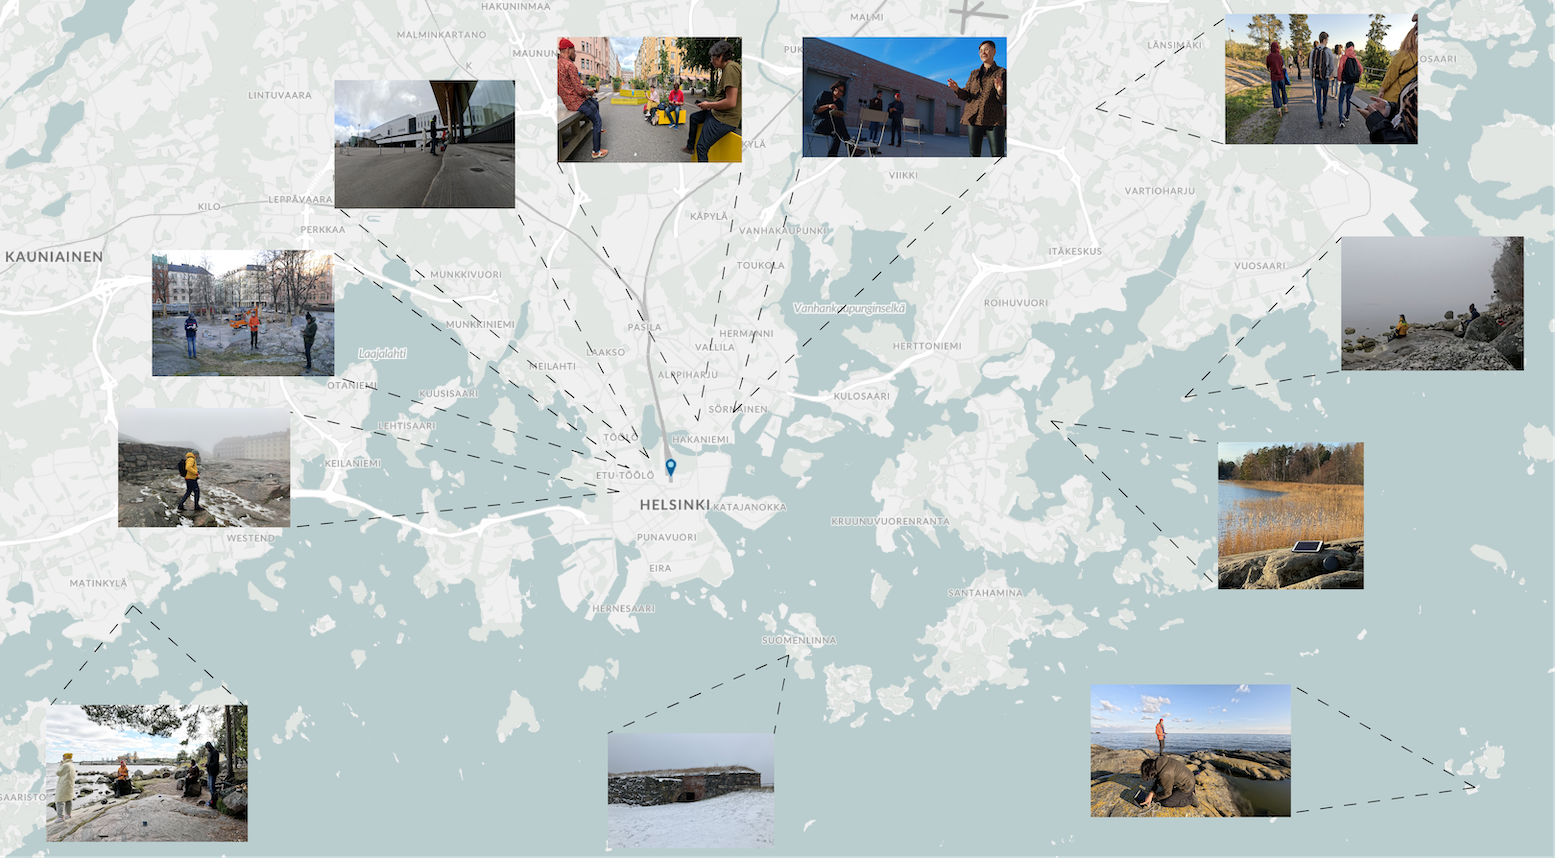Click the MEILAHTI map label

(552, 366)
